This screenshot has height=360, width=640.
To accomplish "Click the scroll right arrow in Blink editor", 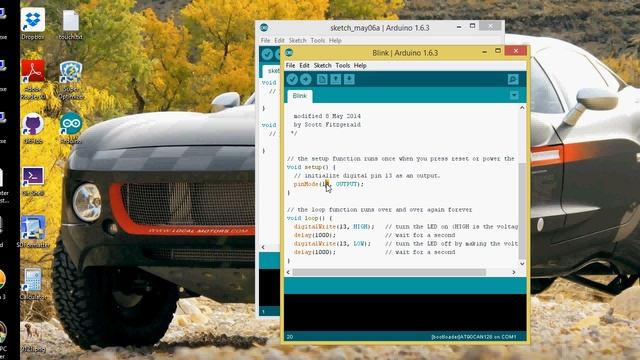I will pos(514,272).
